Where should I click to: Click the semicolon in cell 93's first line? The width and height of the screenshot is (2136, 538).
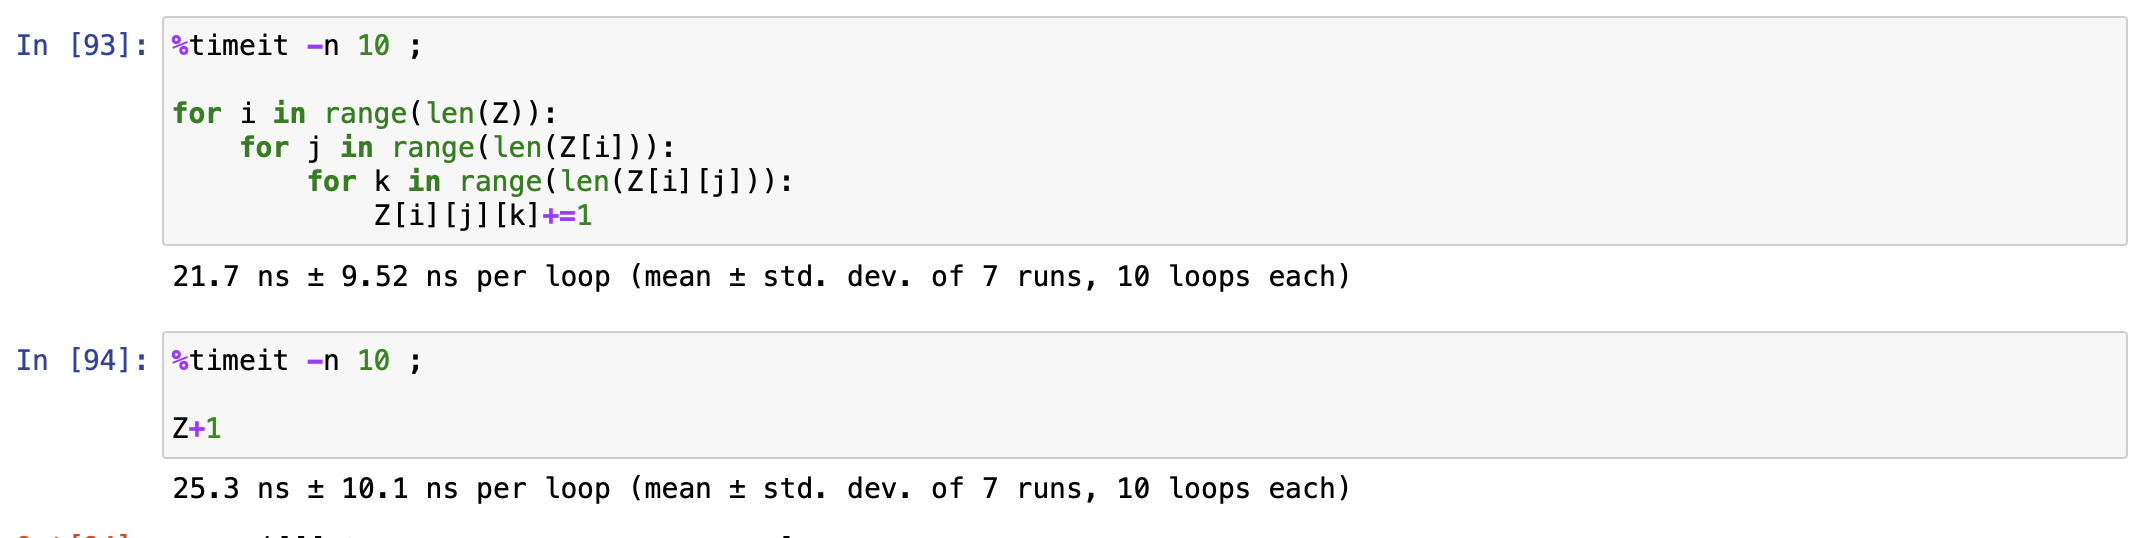415,47
